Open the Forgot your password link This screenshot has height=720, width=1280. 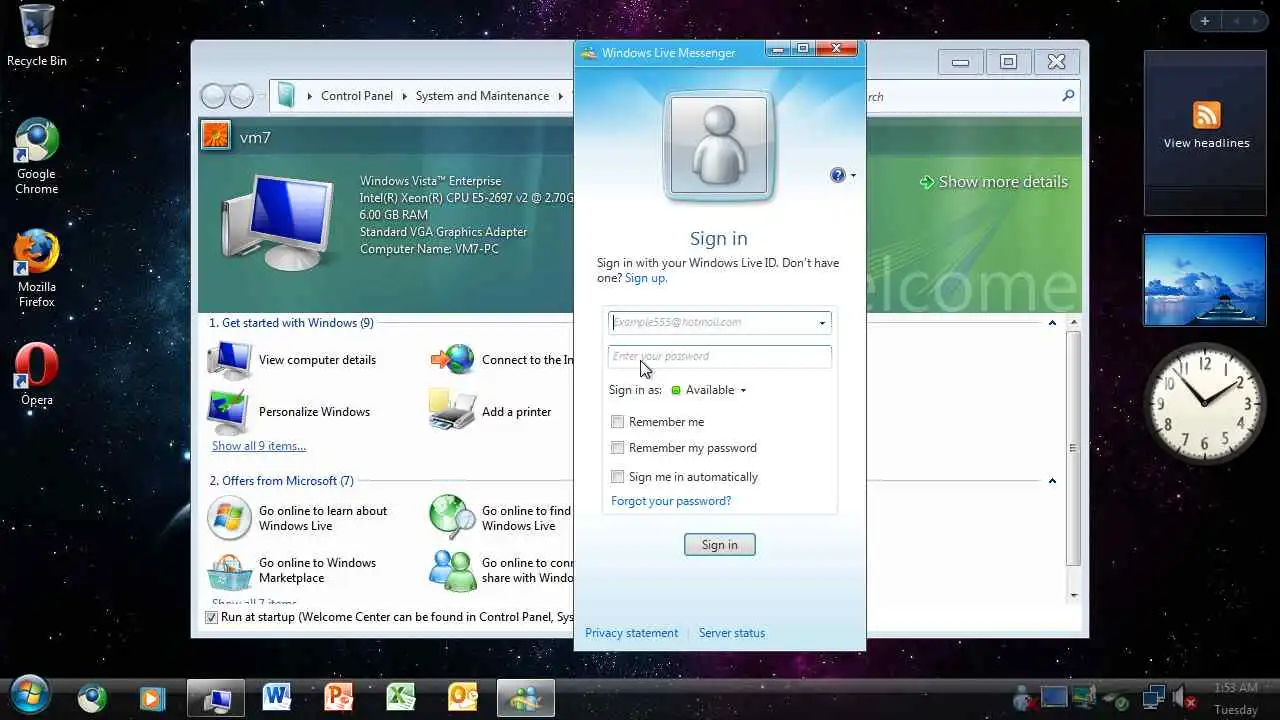pyautogui.click(x=671, y=501)
